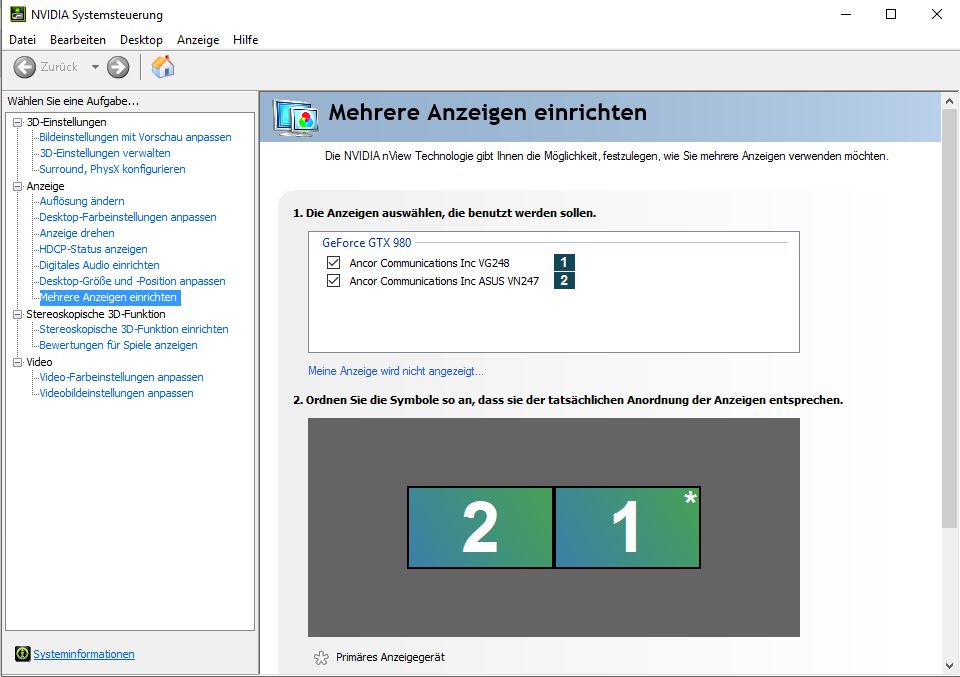Image resolution: width=960 pixels, height=677 pixels.
Task: Collapse the Video tree node
Action: (17, 362)
